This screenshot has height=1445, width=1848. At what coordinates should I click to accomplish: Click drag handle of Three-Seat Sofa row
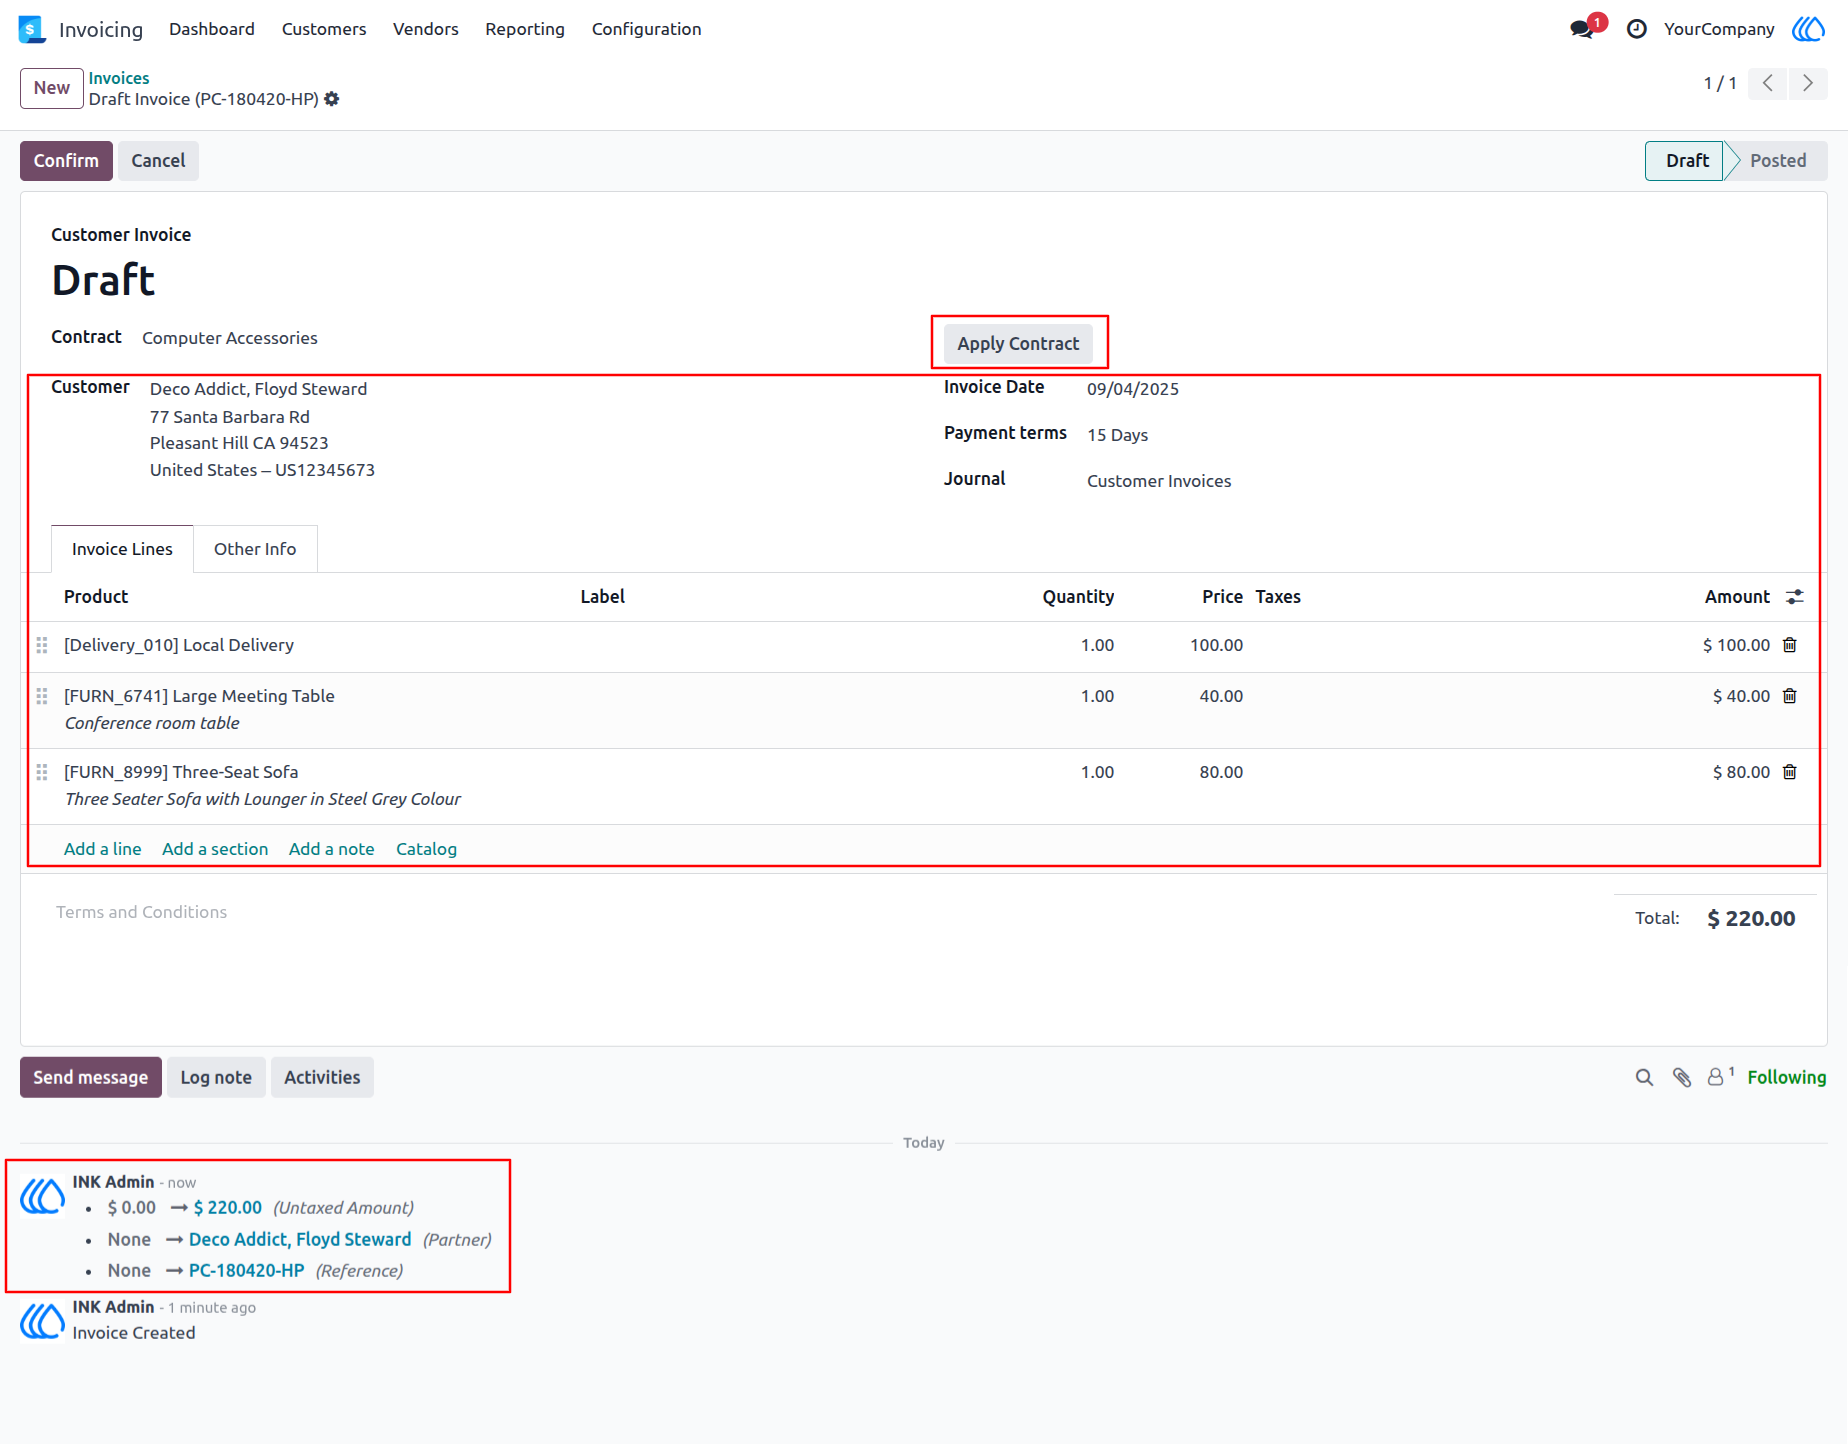point(42,772)
